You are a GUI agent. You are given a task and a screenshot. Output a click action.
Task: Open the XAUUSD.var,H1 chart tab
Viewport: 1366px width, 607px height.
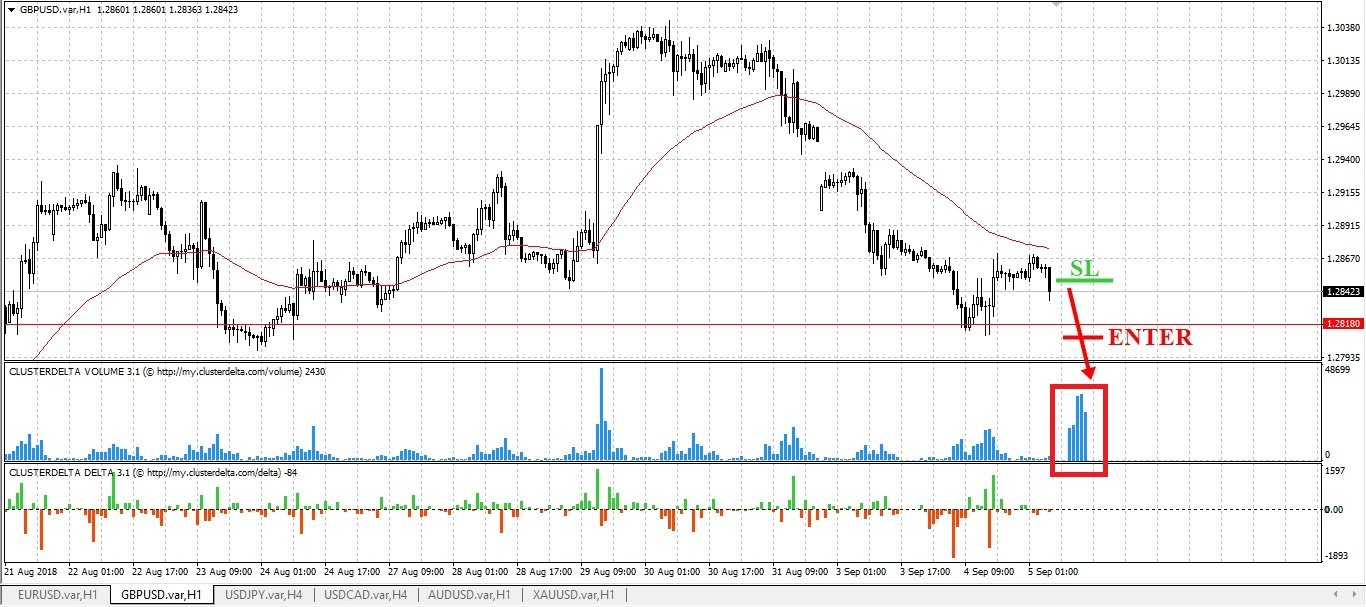[x=573, y=595]
